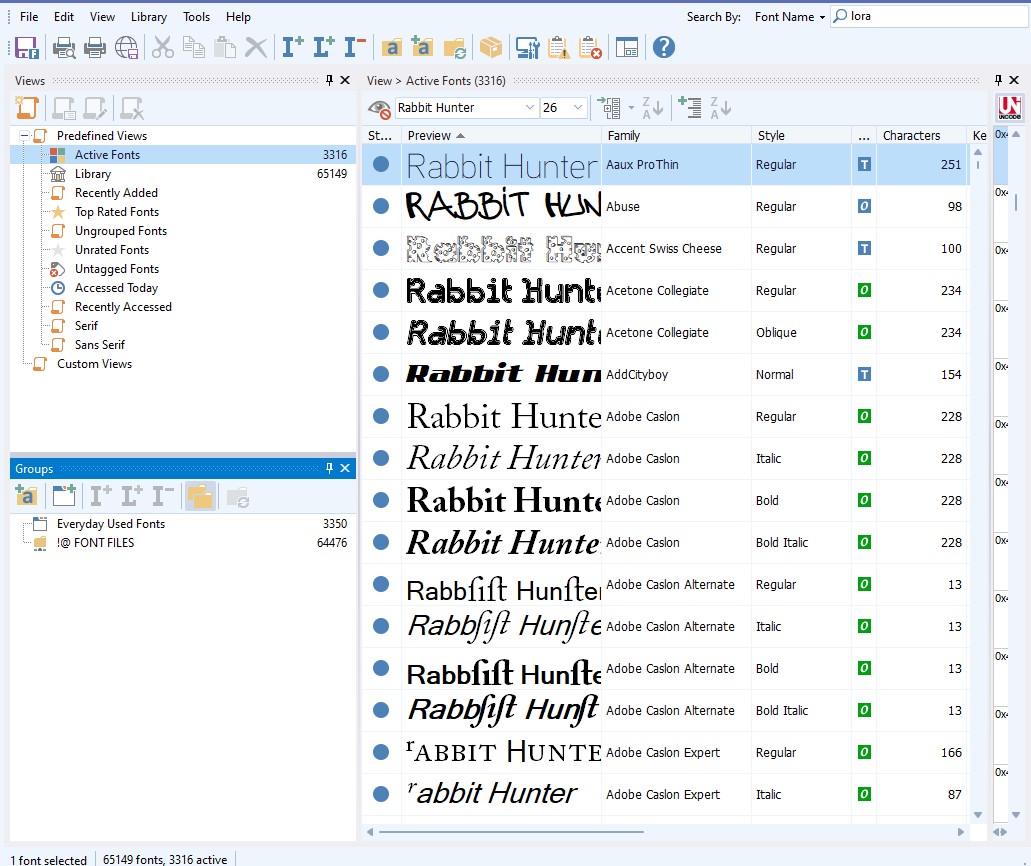Toggle auto-hide pin on Groups panel
The image size is (1031, 866).
tap(329, 468)
